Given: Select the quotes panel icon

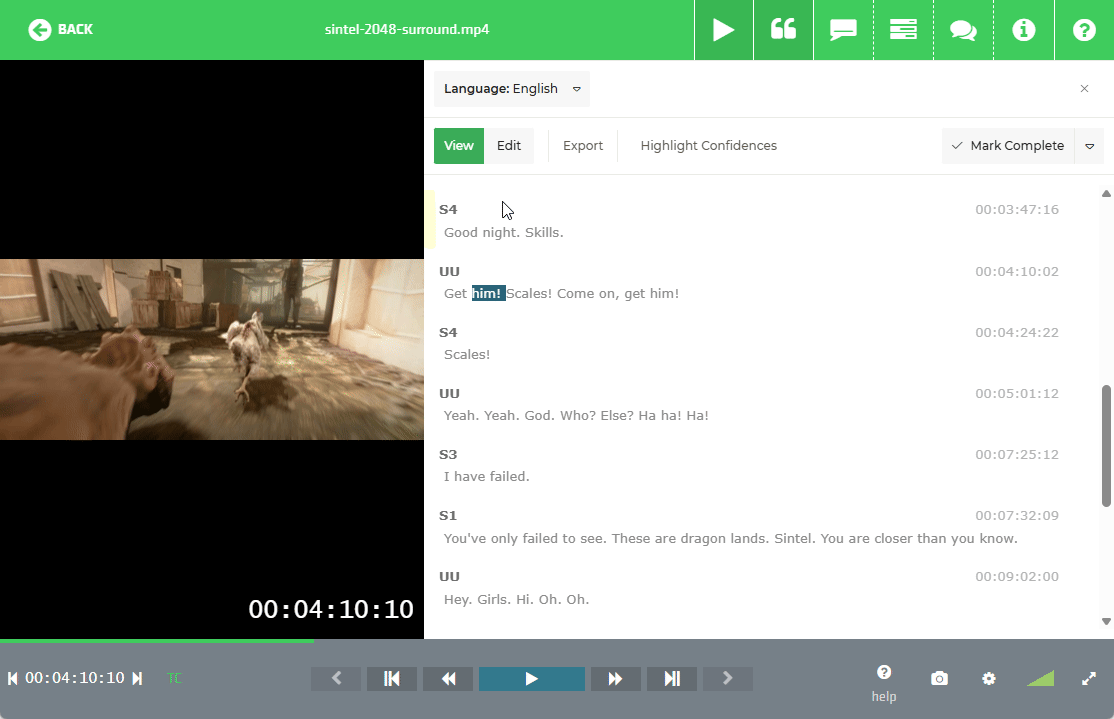Looking at the screenshot, I should tap(783, 29).
